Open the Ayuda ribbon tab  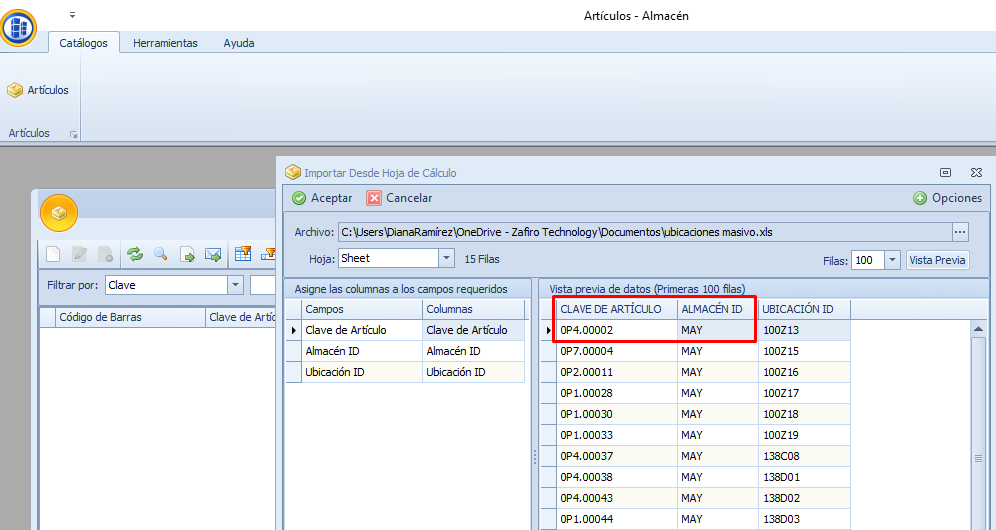(x=239, y=43)
